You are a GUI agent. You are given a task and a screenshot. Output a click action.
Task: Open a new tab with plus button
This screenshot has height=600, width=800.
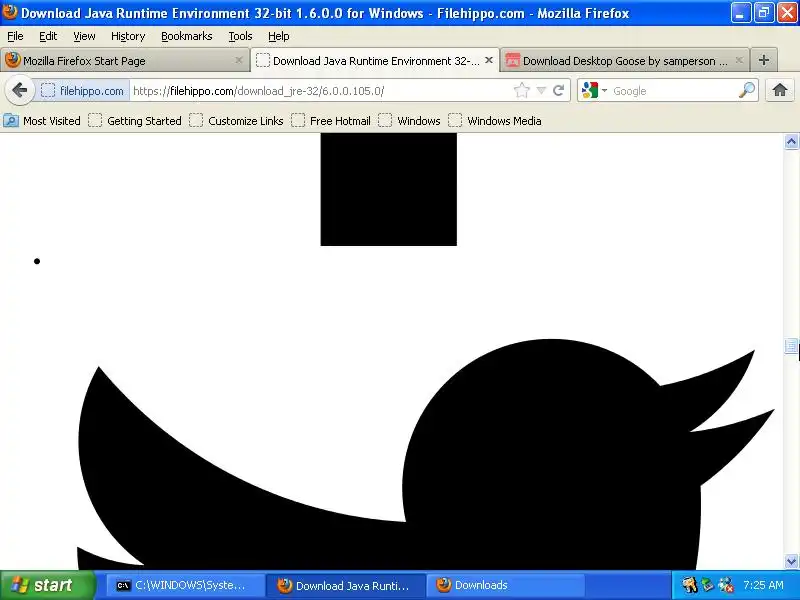[764, 60]
